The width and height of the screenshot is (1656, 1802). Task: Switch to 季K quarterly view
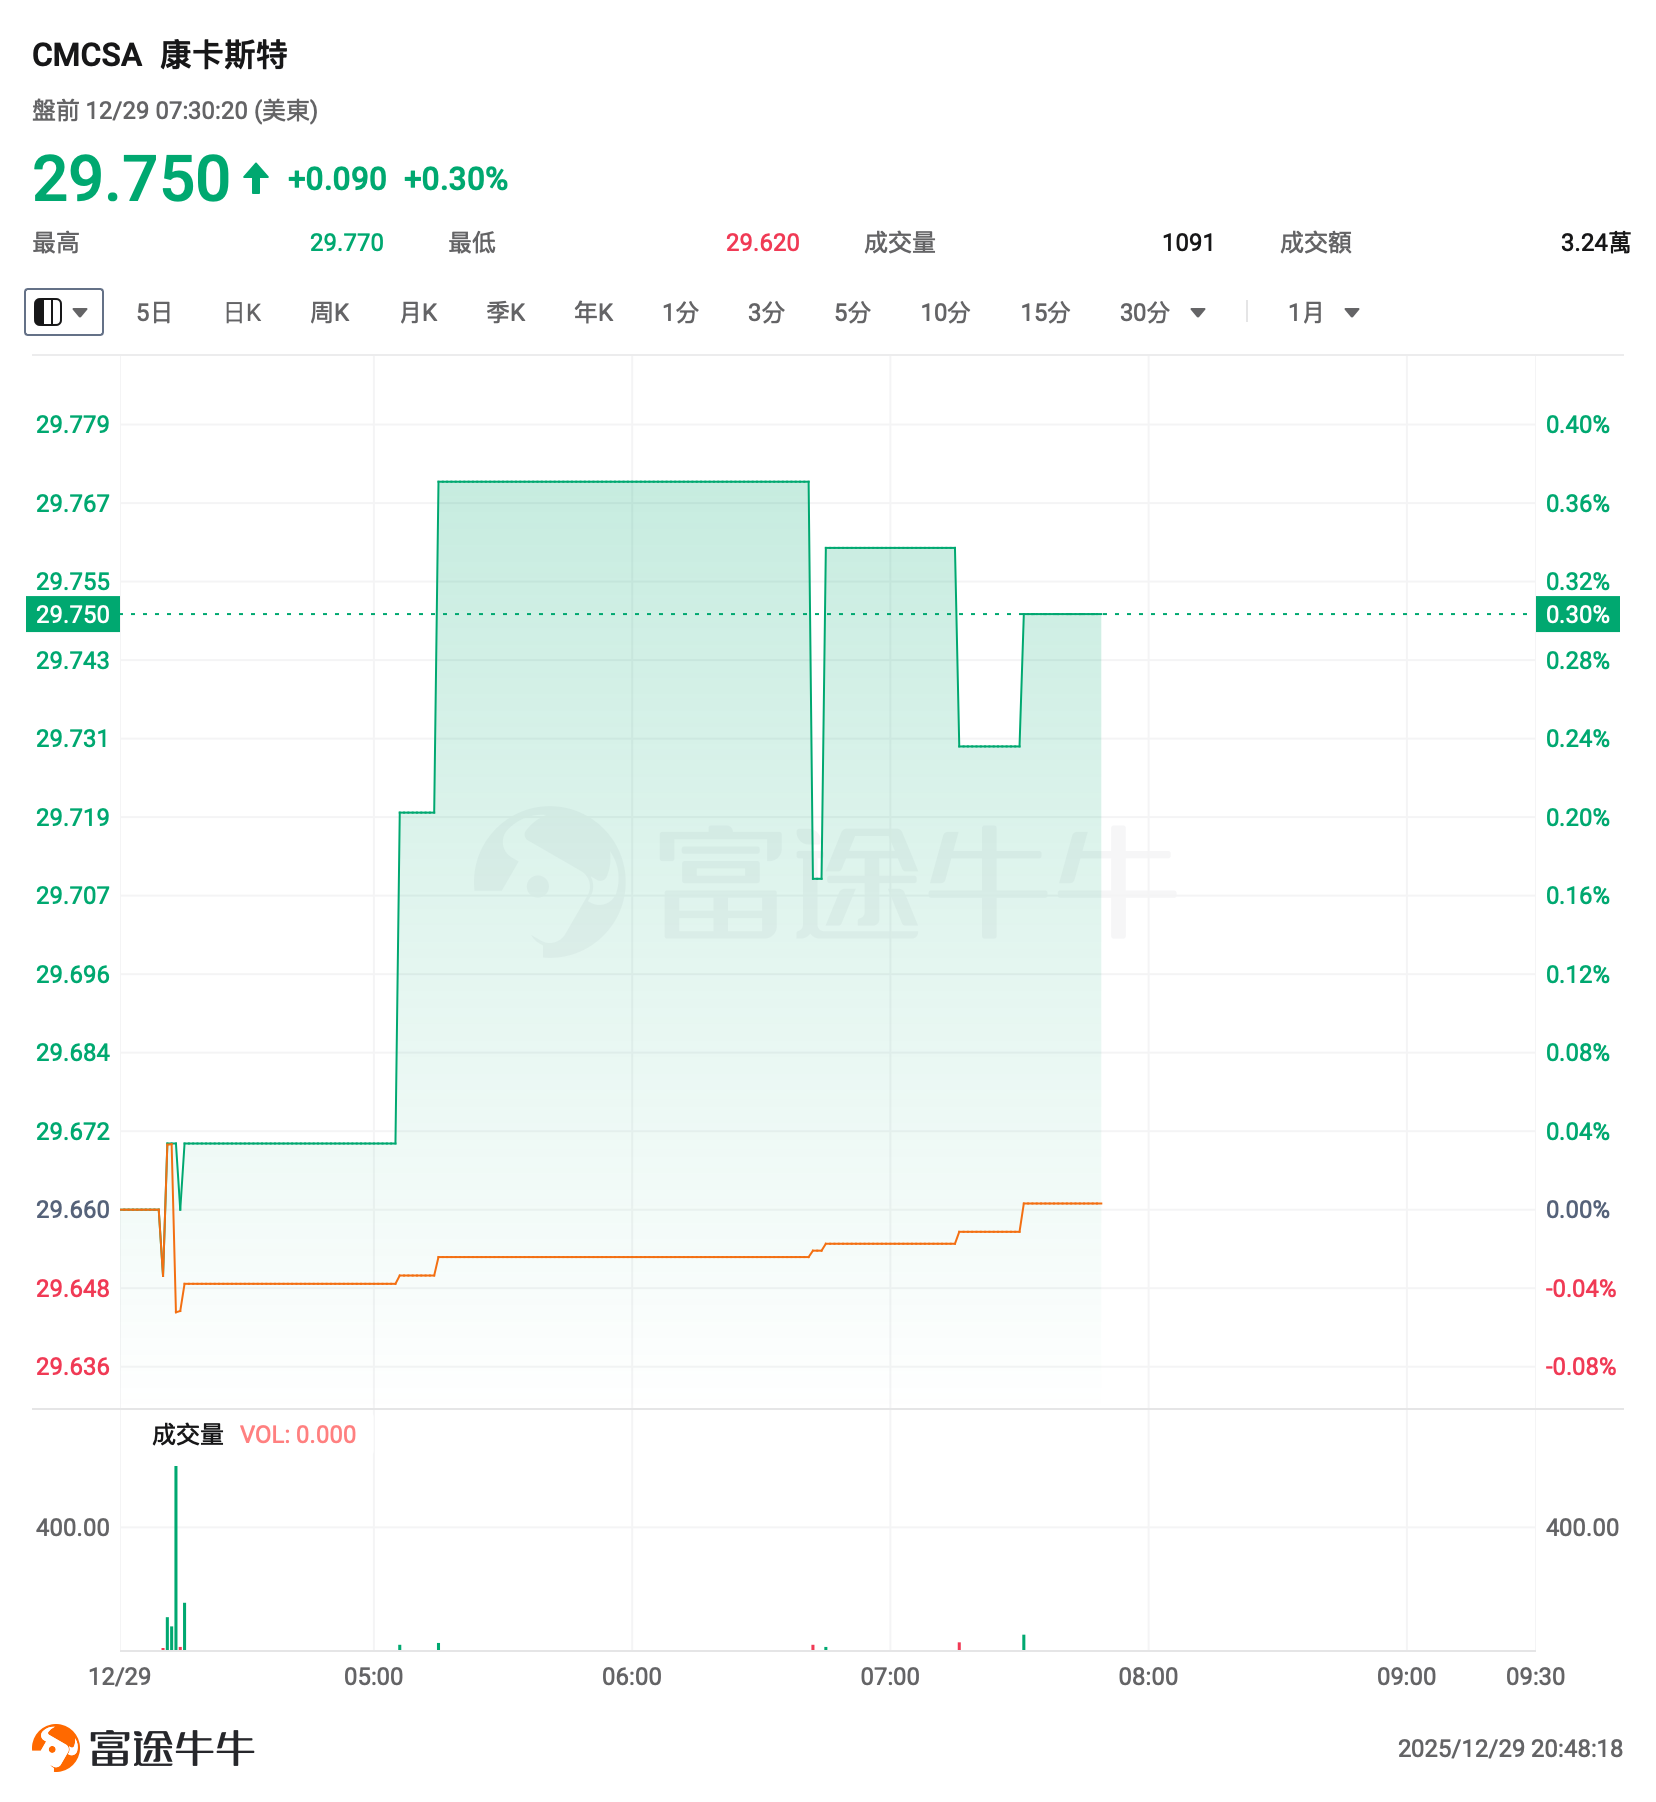[x=505, y=313]
